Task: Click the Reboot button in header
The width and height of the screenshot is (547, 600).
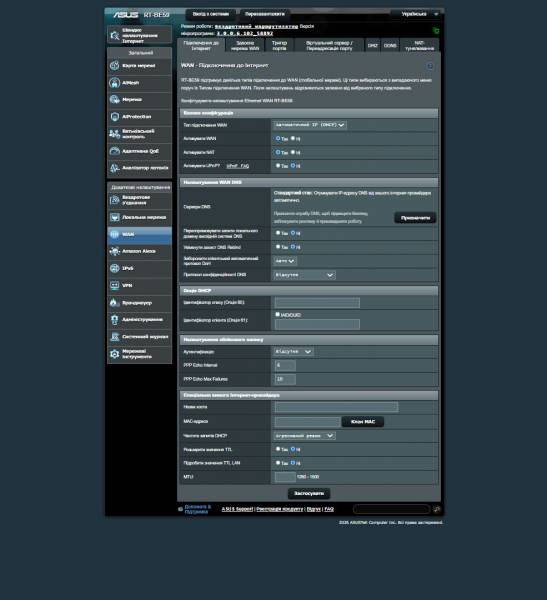Action: click(x=265, y=14)
